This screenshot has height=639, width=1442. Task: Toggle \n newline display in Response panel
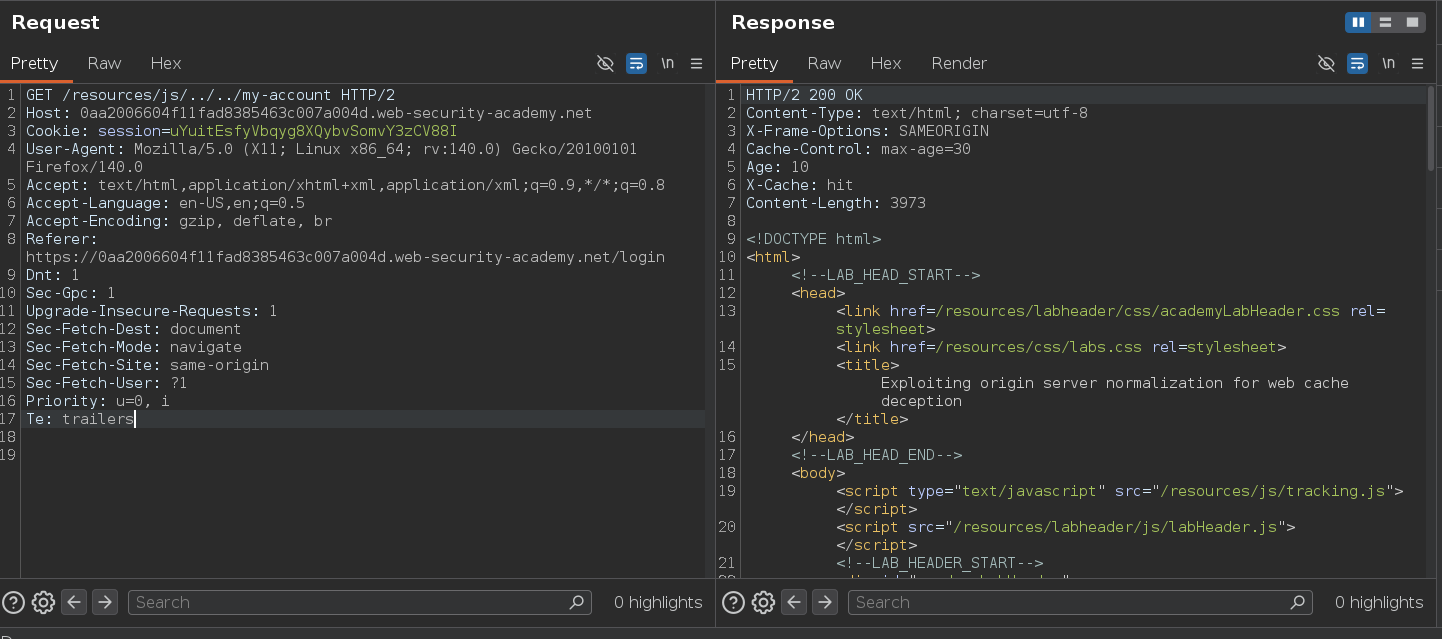[1388, 63]
